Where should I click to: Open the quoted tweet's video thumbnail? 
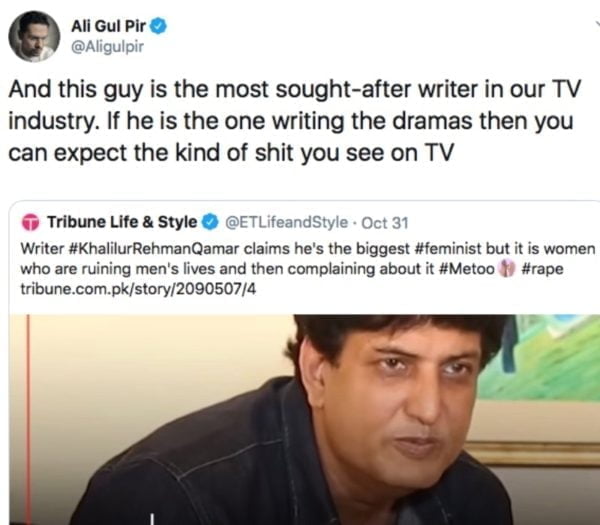[305, 419]
